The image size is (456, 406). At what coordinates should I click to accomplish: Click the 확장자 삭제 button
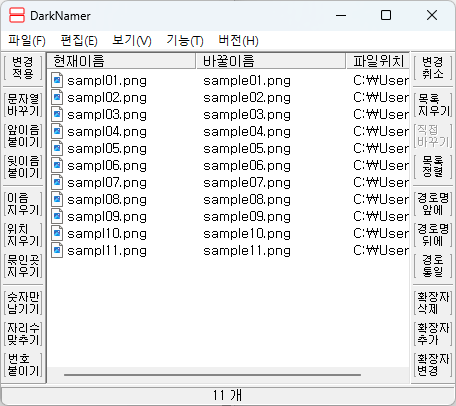click(x=433, y=303)
